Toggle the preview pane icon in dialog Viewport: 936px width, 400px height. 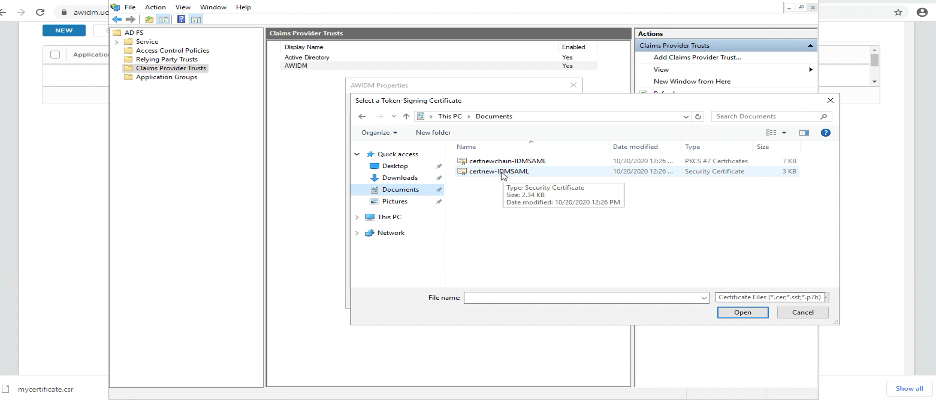point(803,132)
